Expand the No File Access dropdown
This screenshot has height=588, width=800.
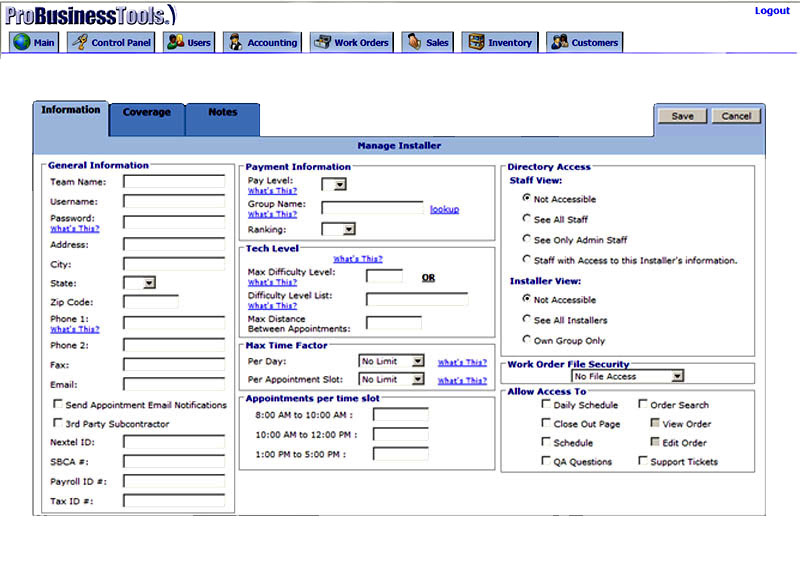click(x=627, y=376)
